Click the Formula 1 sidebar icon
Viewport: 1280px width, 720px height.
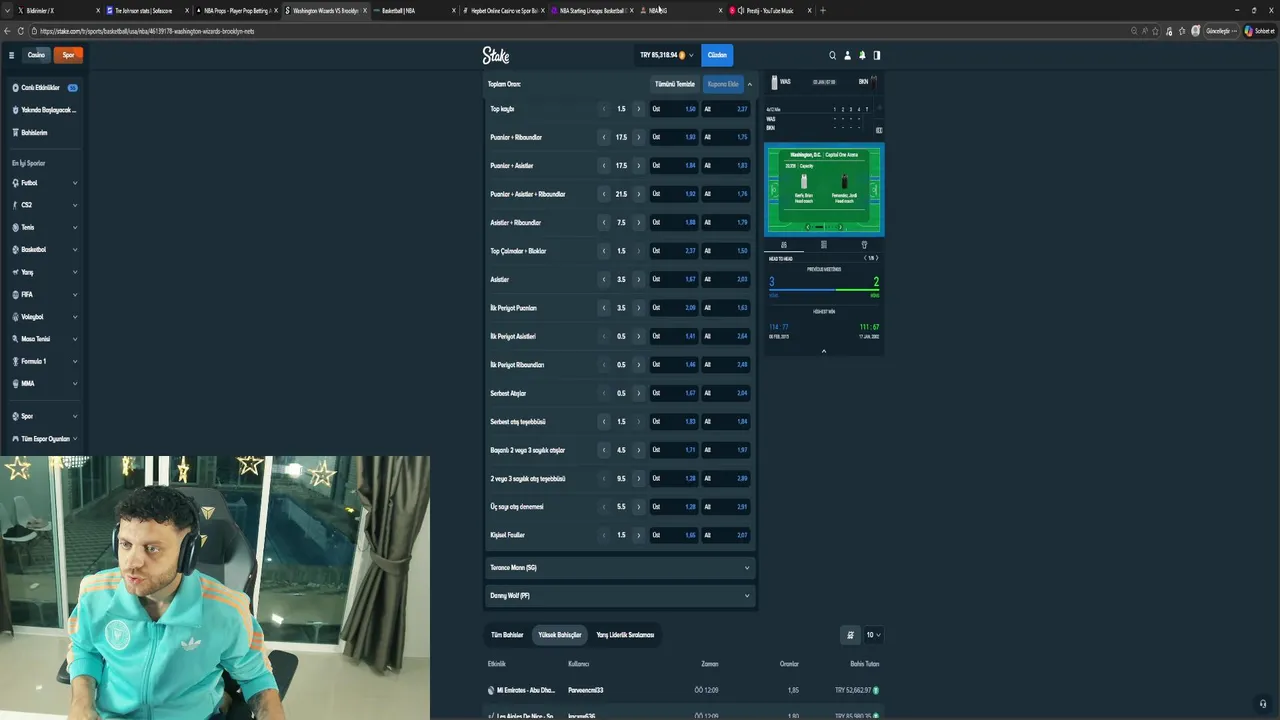pyautogui.click(x=15, y=361)
